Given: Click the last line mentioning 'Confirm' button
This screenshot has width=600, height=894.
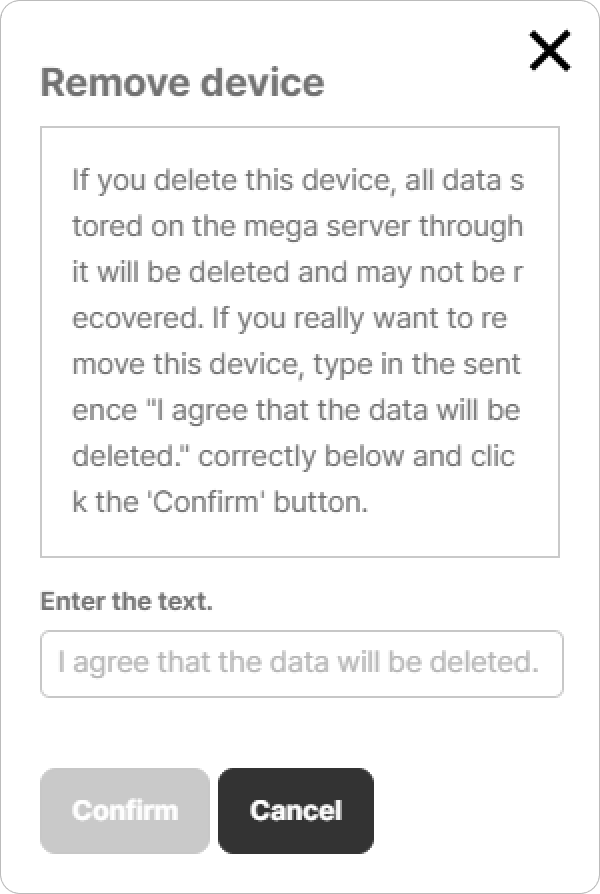Looking at the screenshot, I should click(x=221, y=502).
